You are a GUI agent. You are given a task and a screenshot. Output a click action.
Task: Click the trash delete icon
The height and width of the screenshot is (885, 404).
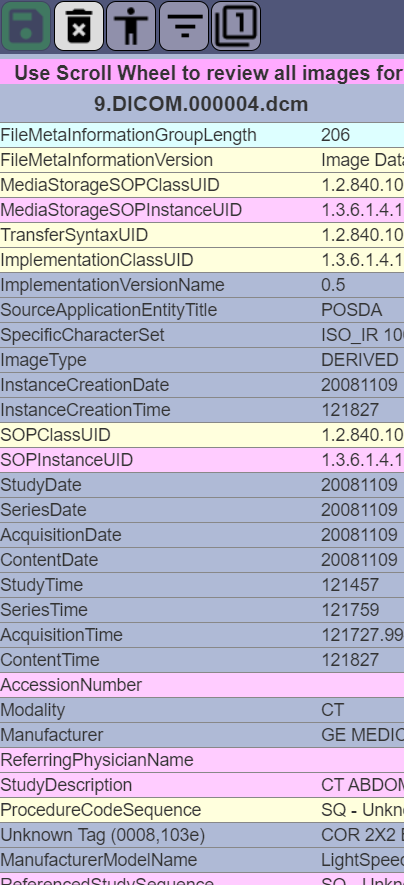pyautogui.click(x=78, y=26)
